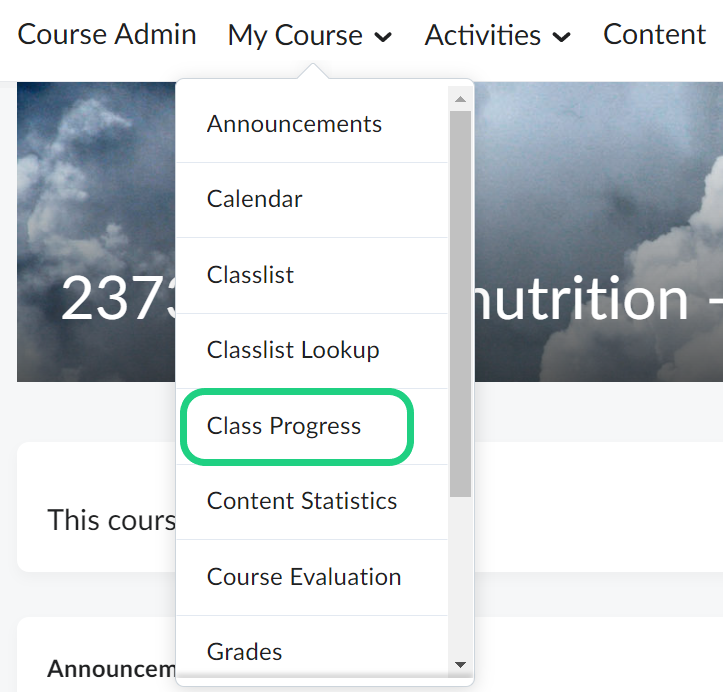Open Calendar from the dropdown menu

point(254,199)
